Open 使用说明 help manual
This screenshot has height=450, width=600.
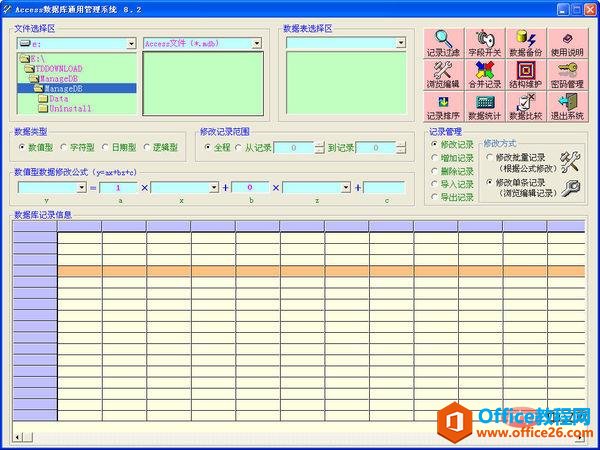pyautogui.click(x=567, y=44)
